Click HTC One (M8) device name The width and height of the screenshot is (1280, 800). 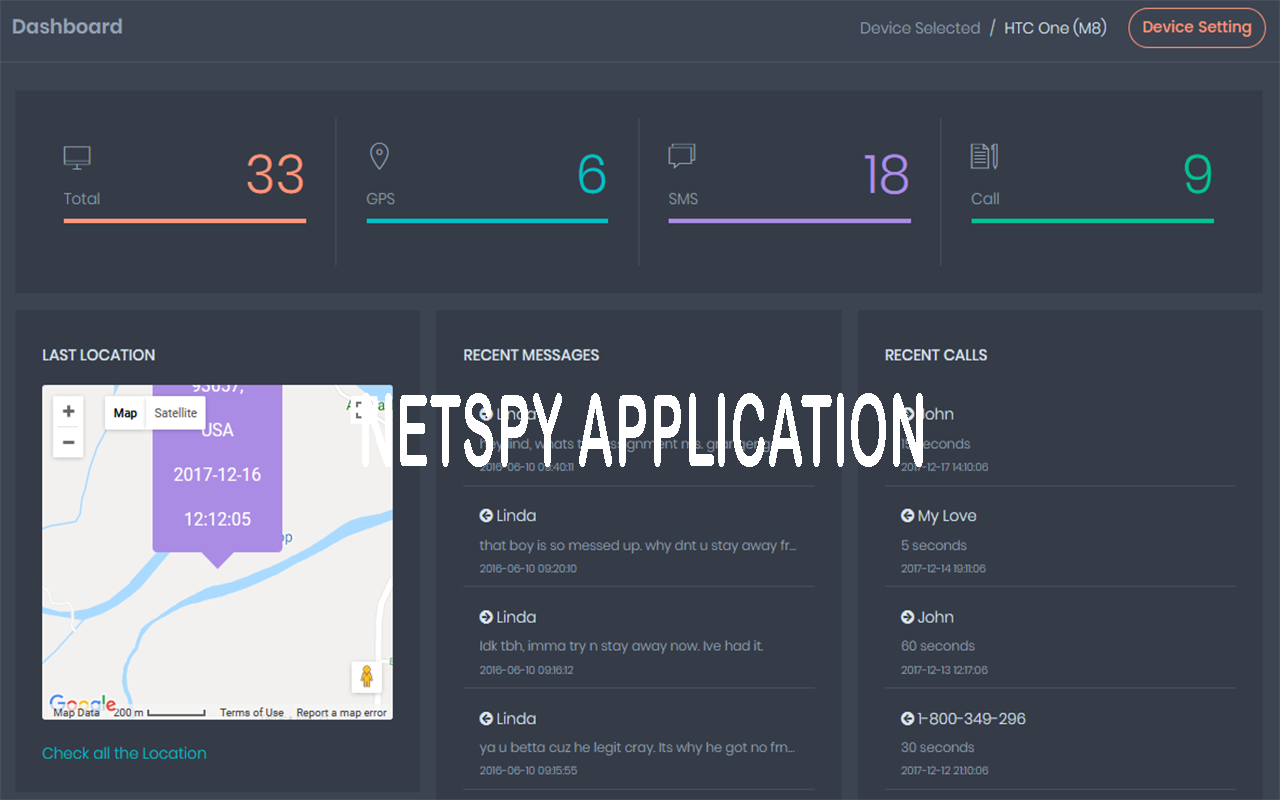coord(1055,28)
